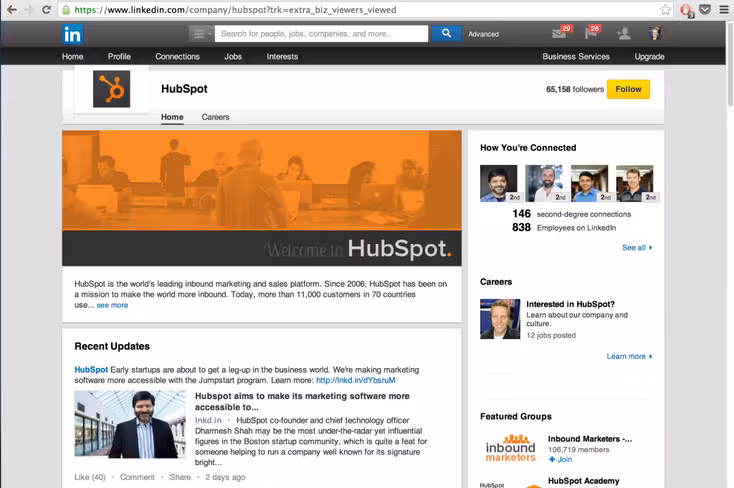This screenshot has height=488, width=734.
Task: Comment on the HubSpot update
Action: coord(137,477)
